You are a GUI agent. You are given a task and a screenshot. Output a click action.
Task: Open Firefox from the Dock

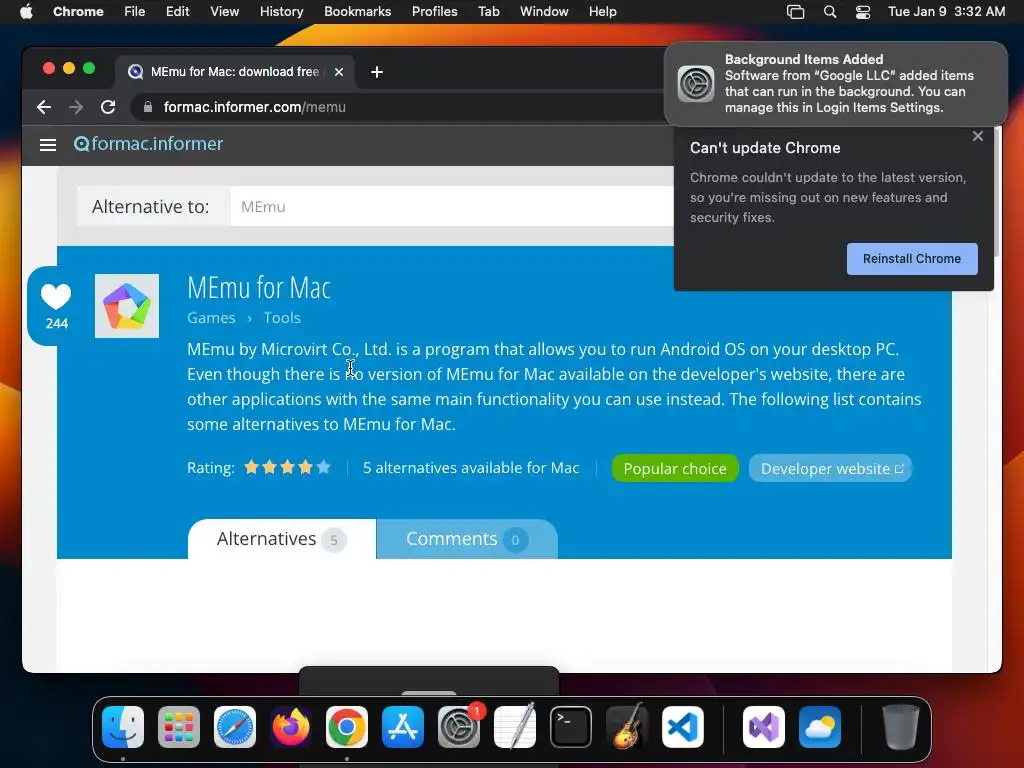pos(291,727)
